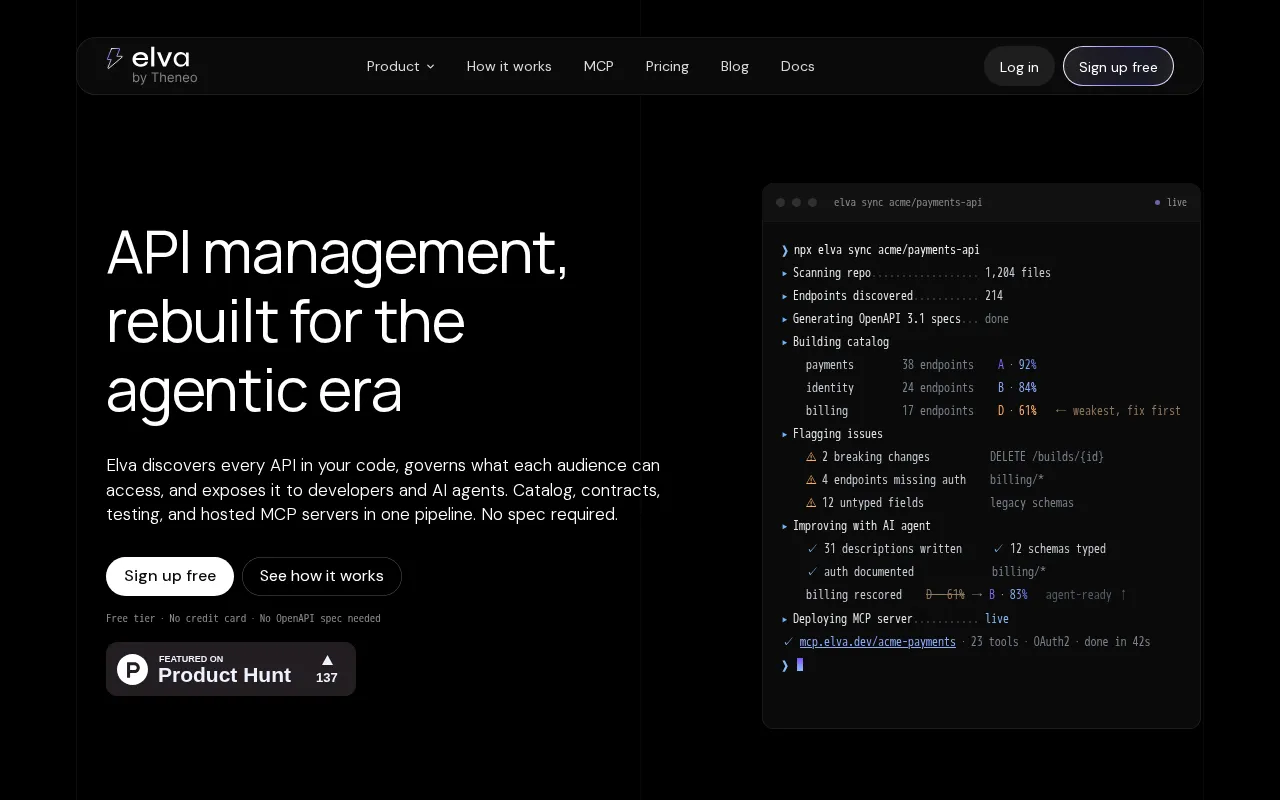The image size is (1280, 800).
Task: Click the 'D · 61%' score on the billing row
Action: pyautogui.click(x=1017, y=411)
